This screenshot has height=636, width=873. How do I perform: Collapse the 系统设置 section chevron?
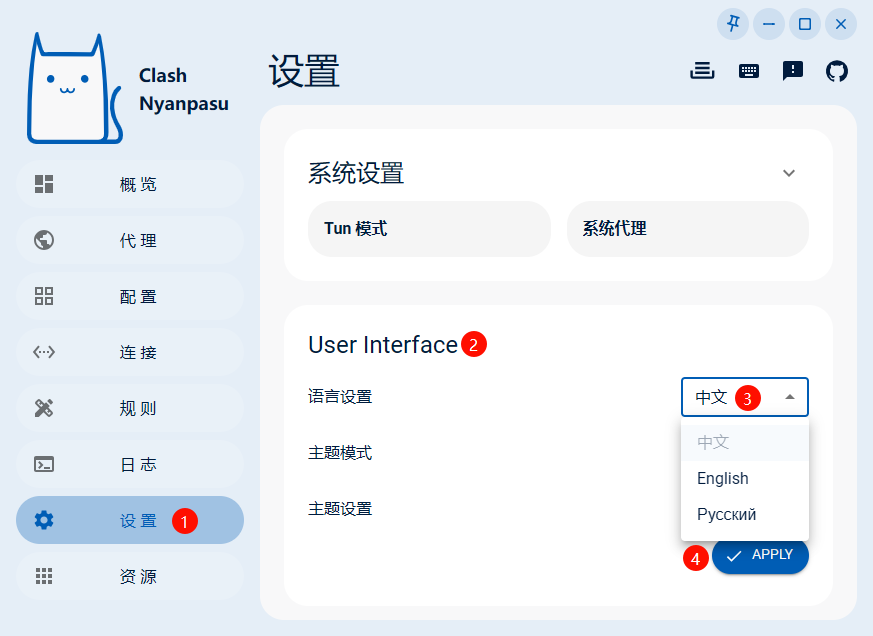pyautogui.click(x=789, y=173)
